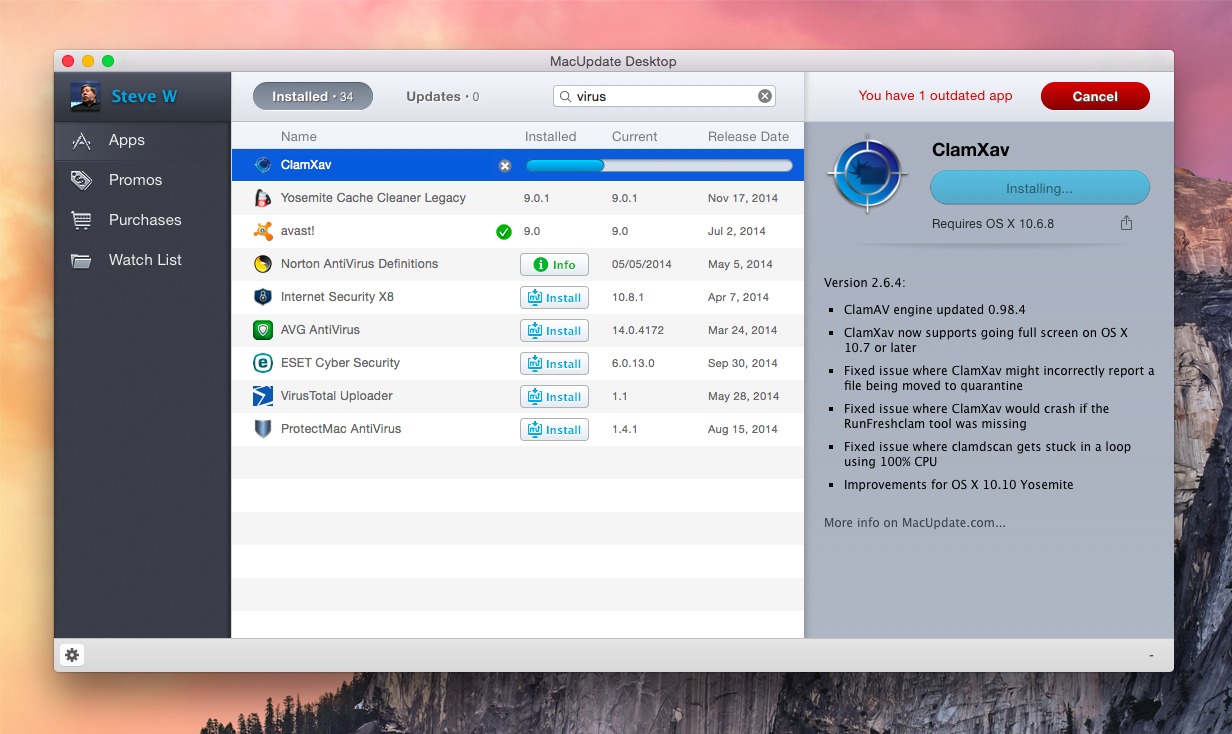
Task: Cancel the ClamXav download in its row
Action: click(x=505, y=165)
